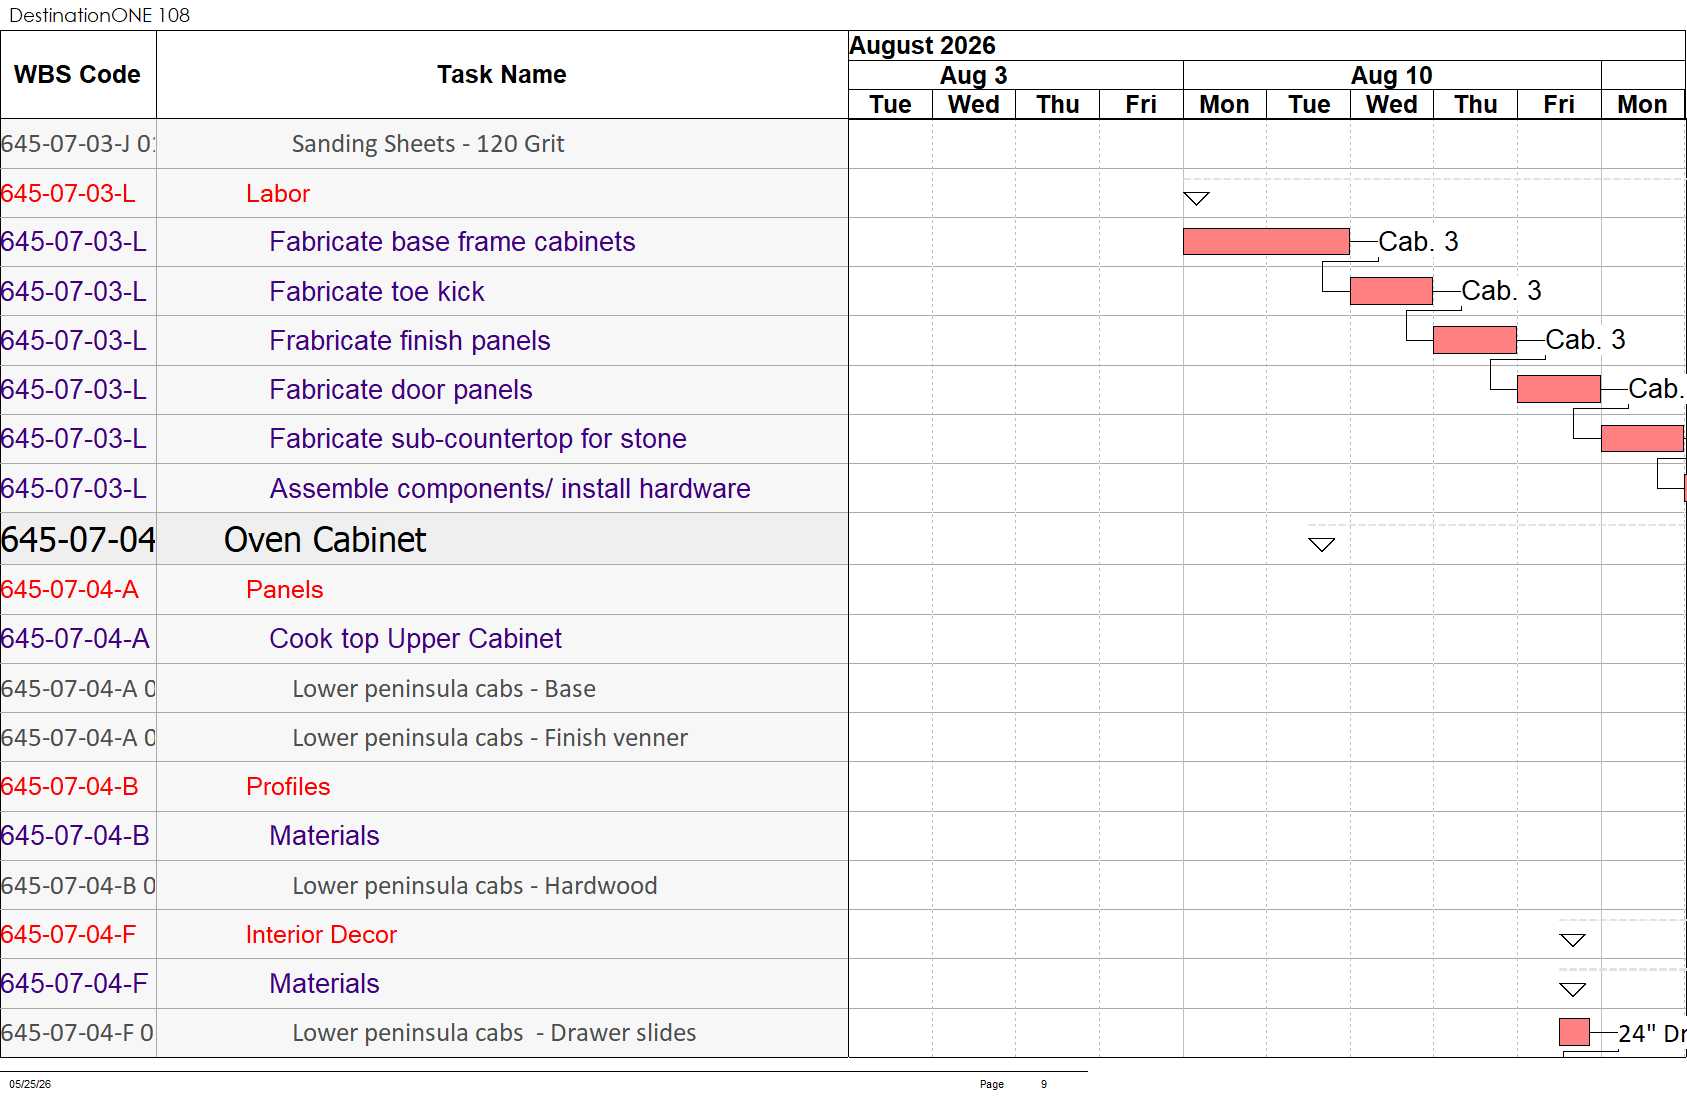Select the Fabricate door panels task
Screen dimensions: 1687x1097
pyautogui.click(x=401, y=389)
